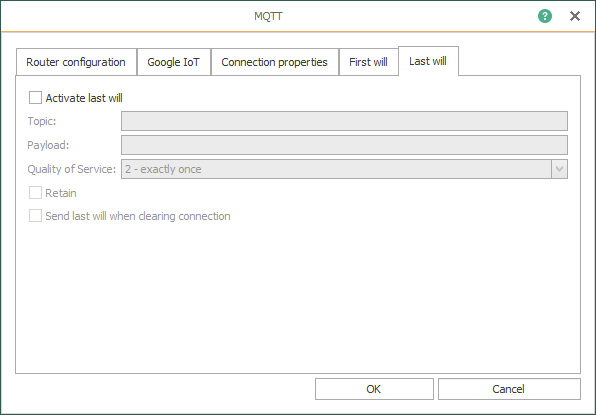
Task: Open the Google IoT tab
Action: (x=173, y=62)
